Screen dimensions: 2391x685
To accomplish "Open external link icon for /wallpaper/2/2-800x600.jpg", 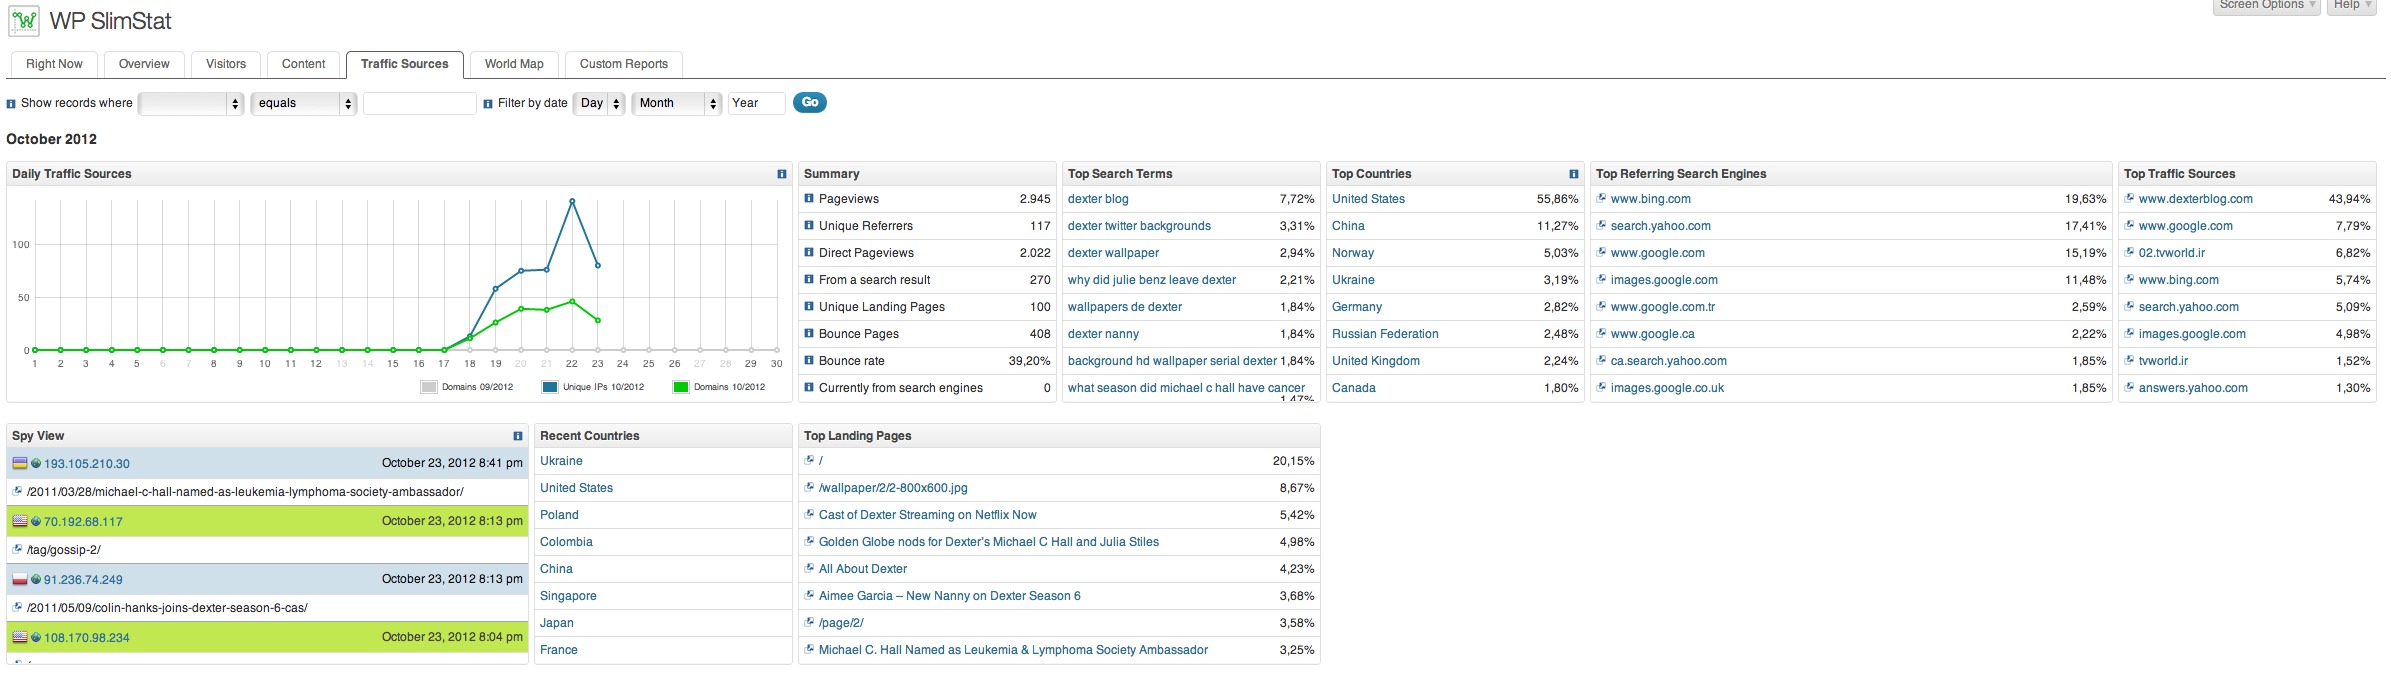I will click(x=809, y=487).
